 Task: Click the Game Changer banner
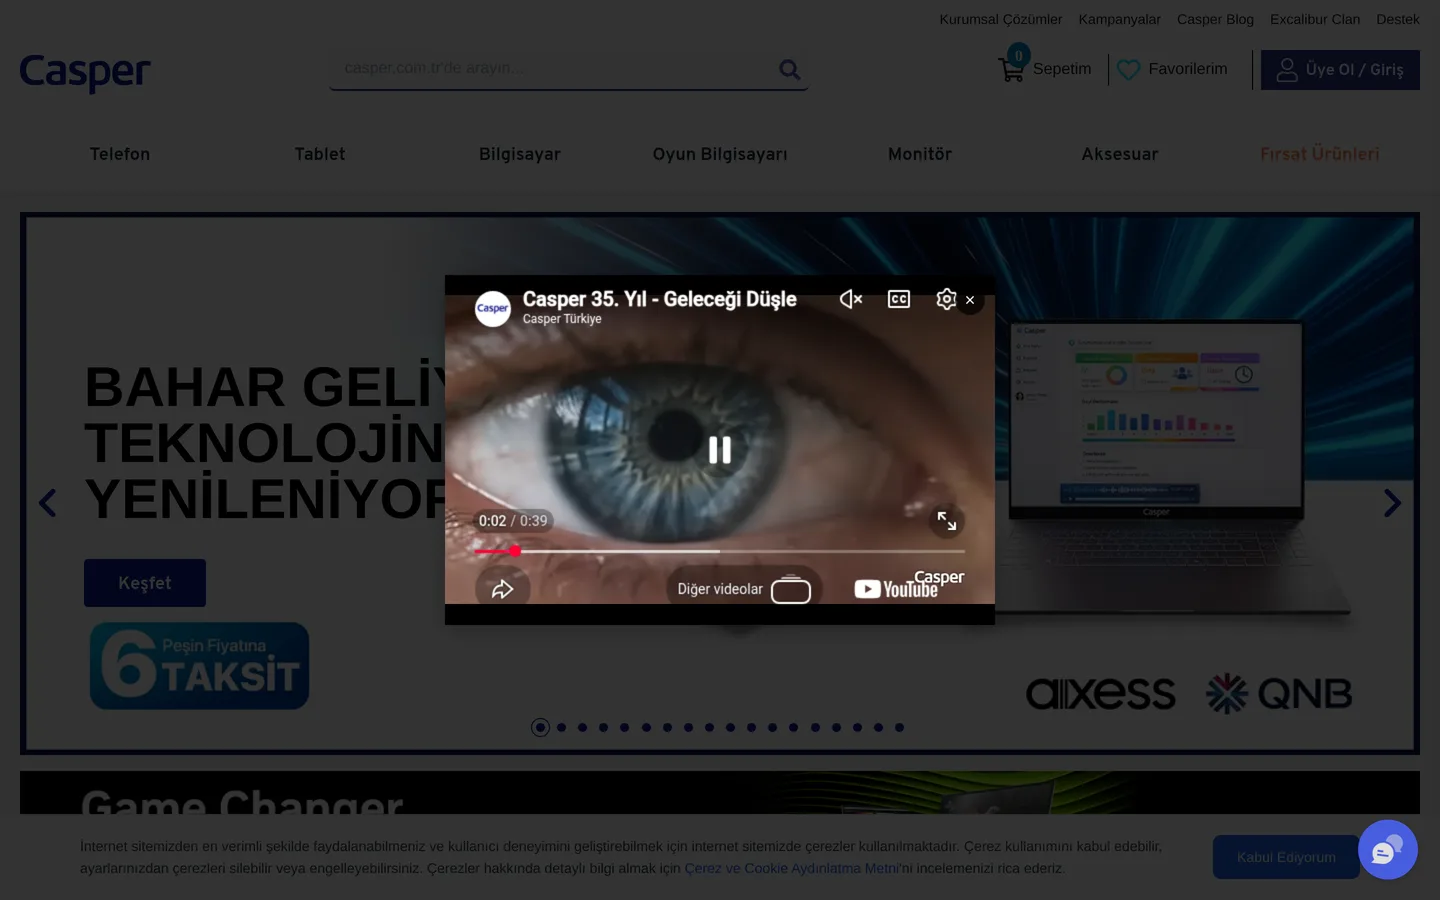[x=720, y=792]
